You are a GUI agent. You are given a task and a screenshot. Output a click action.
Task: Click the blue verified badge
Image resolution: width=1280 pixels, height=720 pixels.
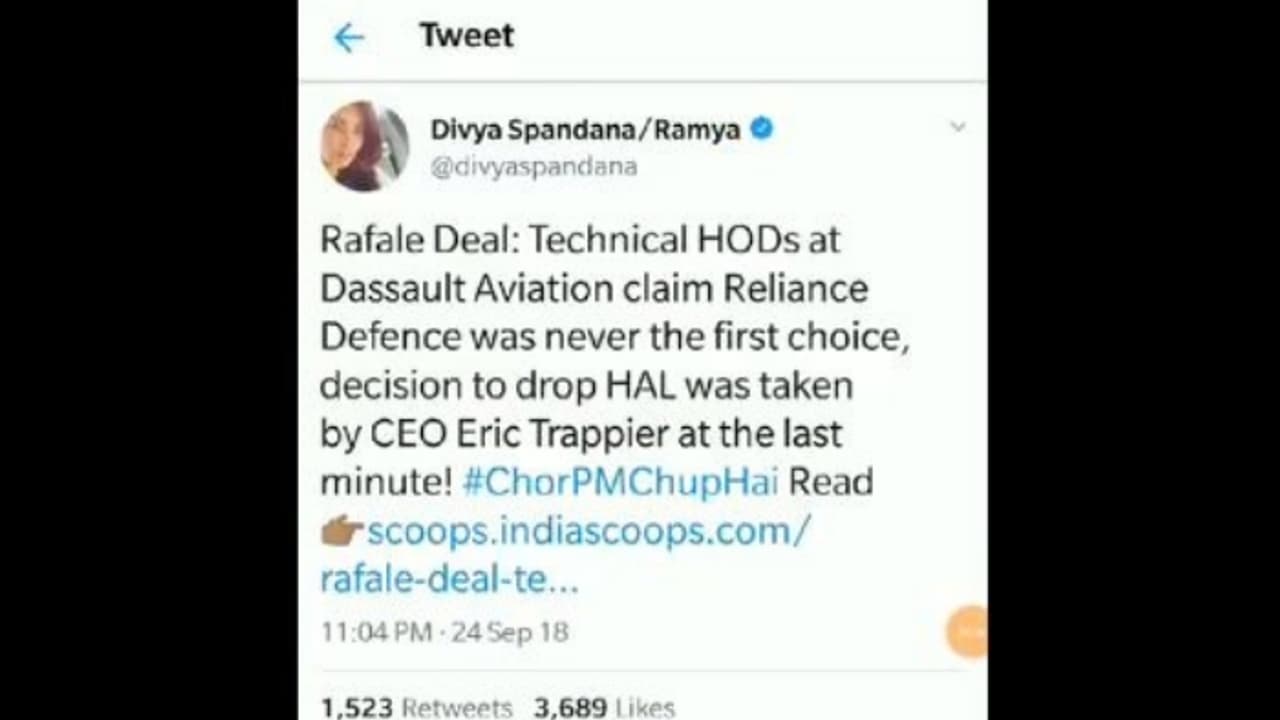pos(762,129)
